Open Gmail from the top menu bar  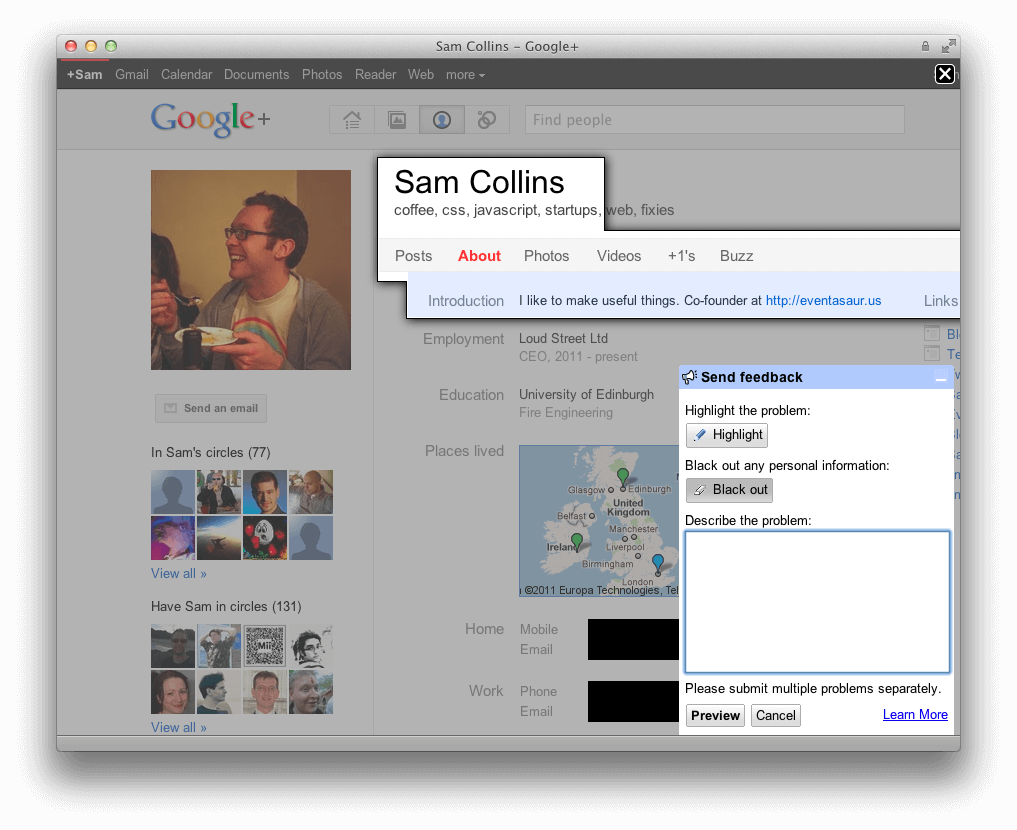click(x=131, y=74)
